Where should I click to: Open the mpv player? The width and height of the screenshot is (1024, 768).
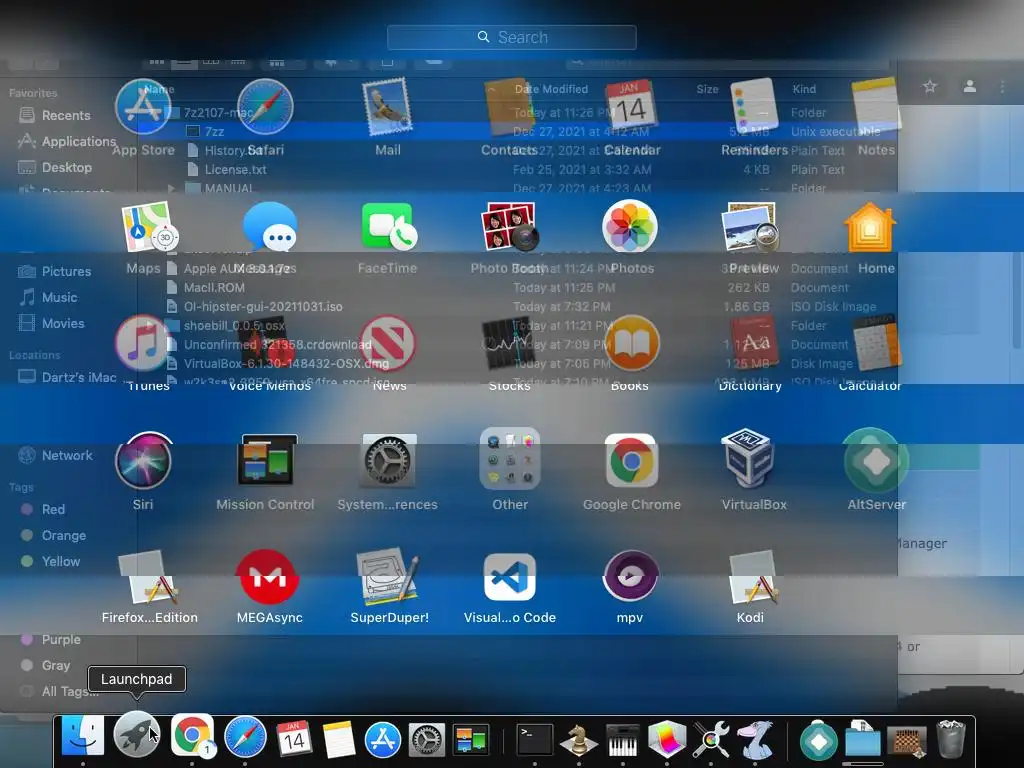pos(630,576)
